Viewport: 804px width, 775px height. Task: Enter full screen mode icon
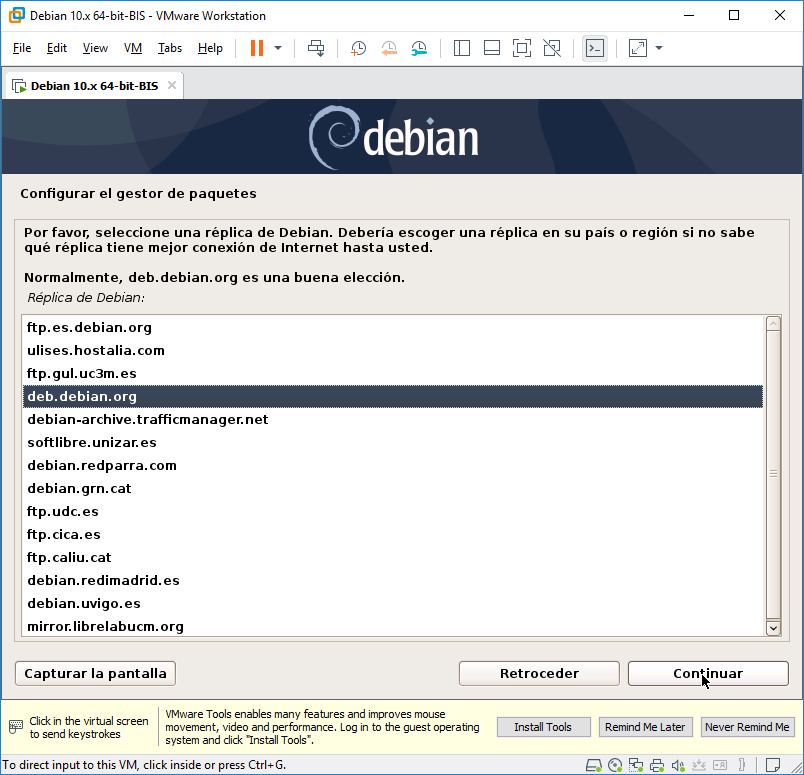[x=522, y=48]
